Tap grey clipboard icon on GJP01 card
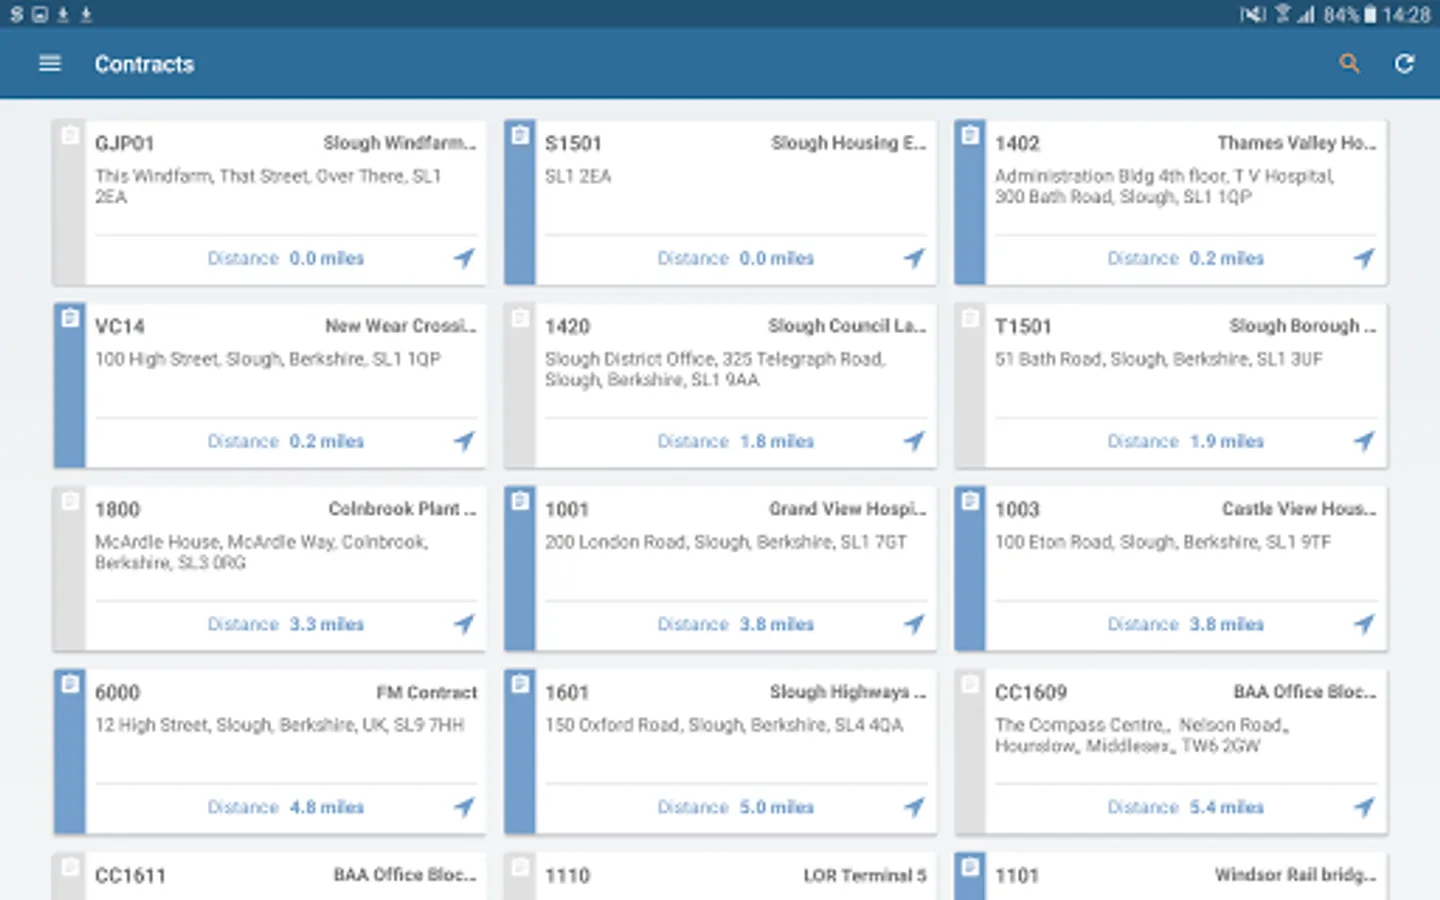 [70, 135]
